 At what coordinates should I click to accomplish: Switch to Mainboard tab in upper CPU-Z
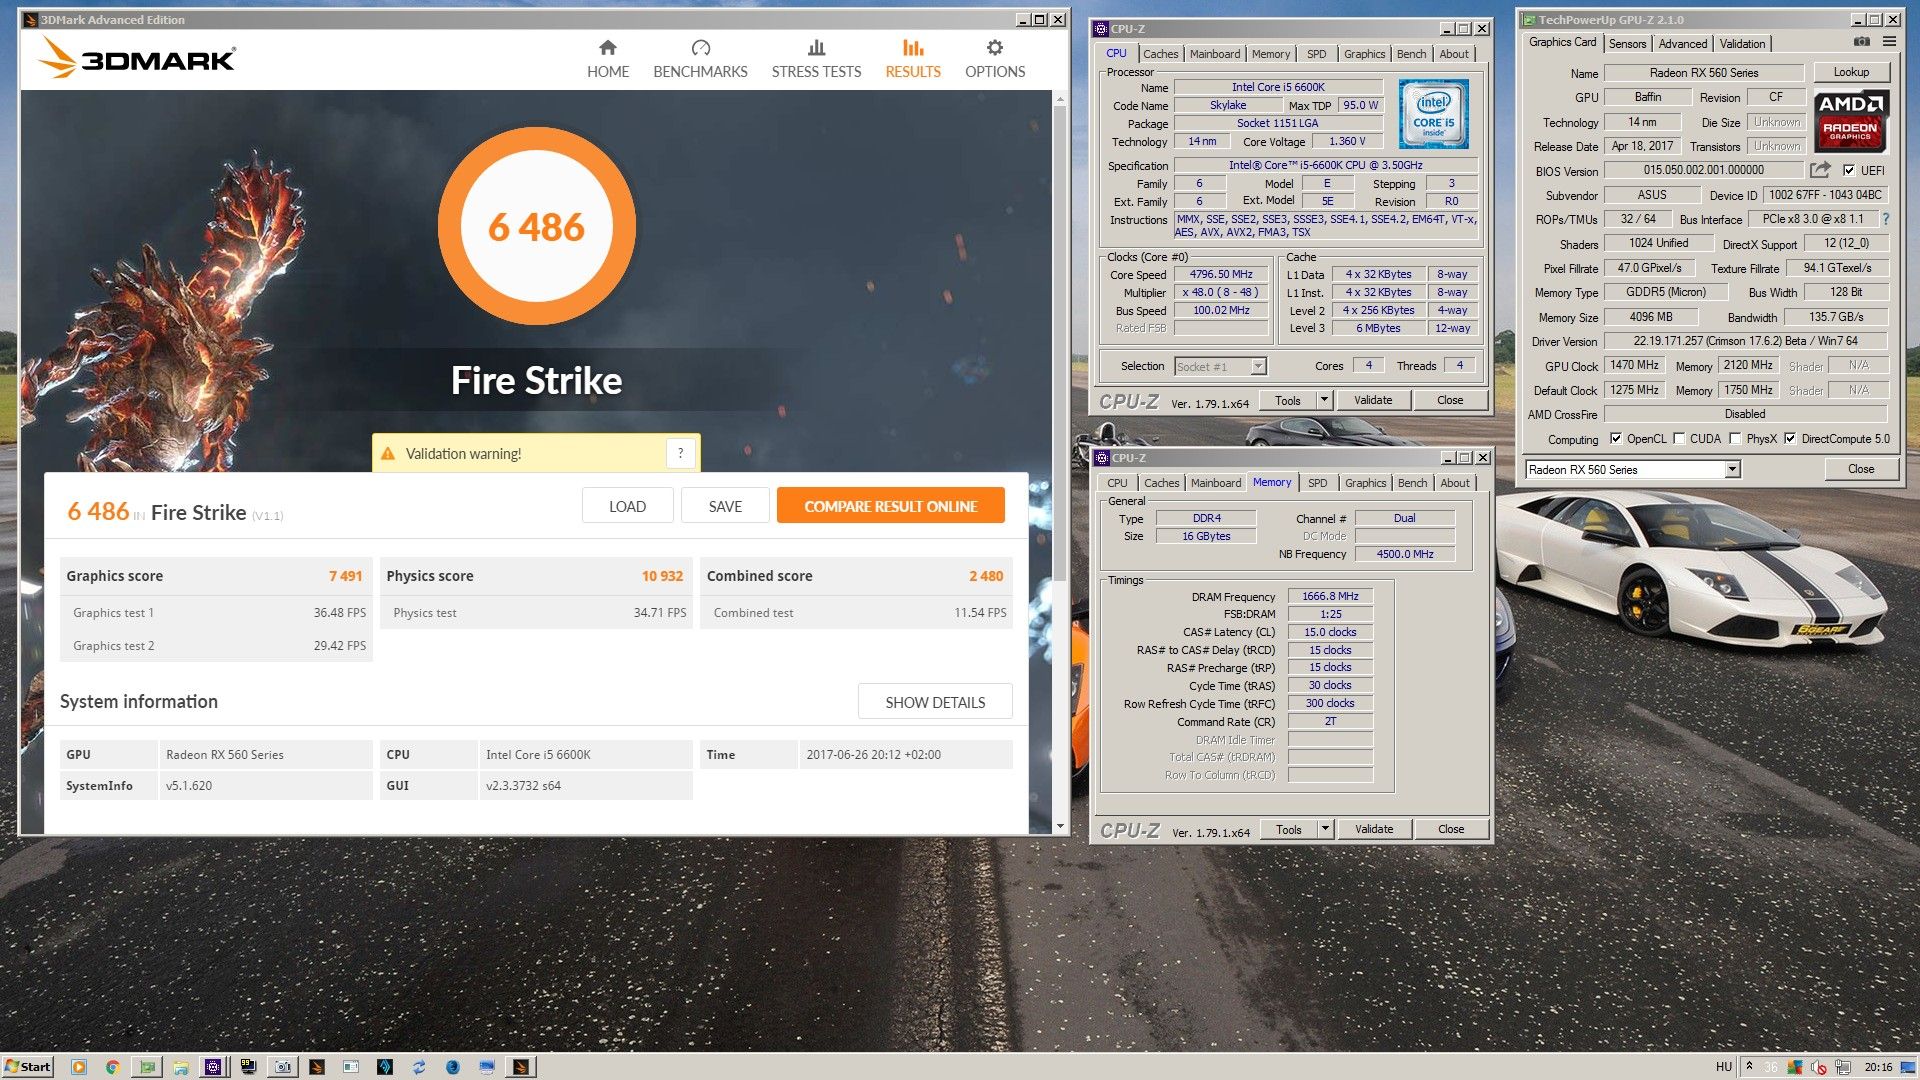click(1215, 54)
